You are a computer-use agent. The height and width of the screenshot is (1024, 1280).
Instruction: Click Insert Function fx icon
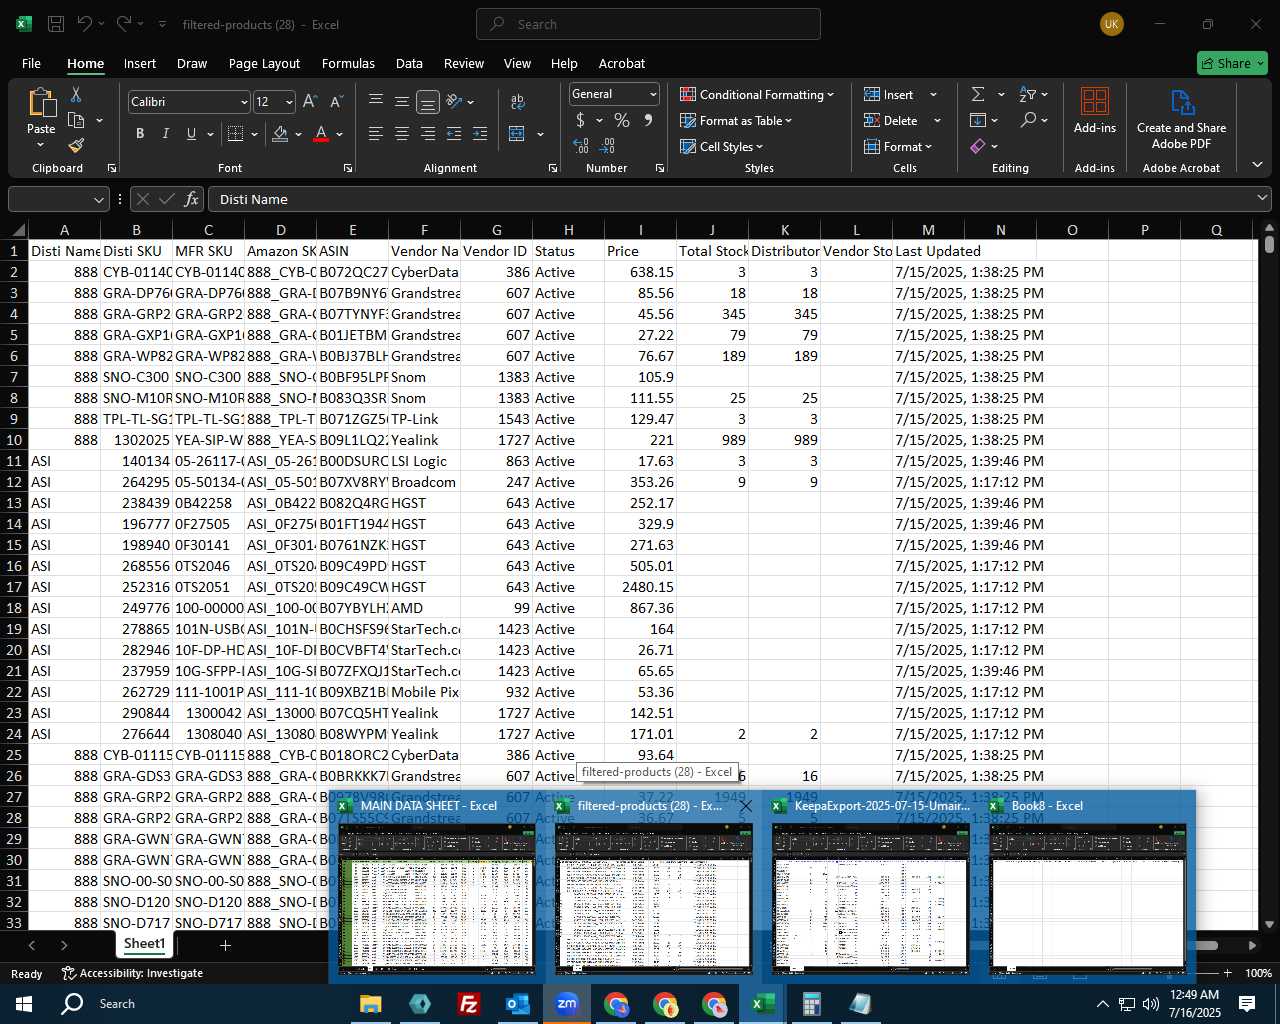[192, 199]
